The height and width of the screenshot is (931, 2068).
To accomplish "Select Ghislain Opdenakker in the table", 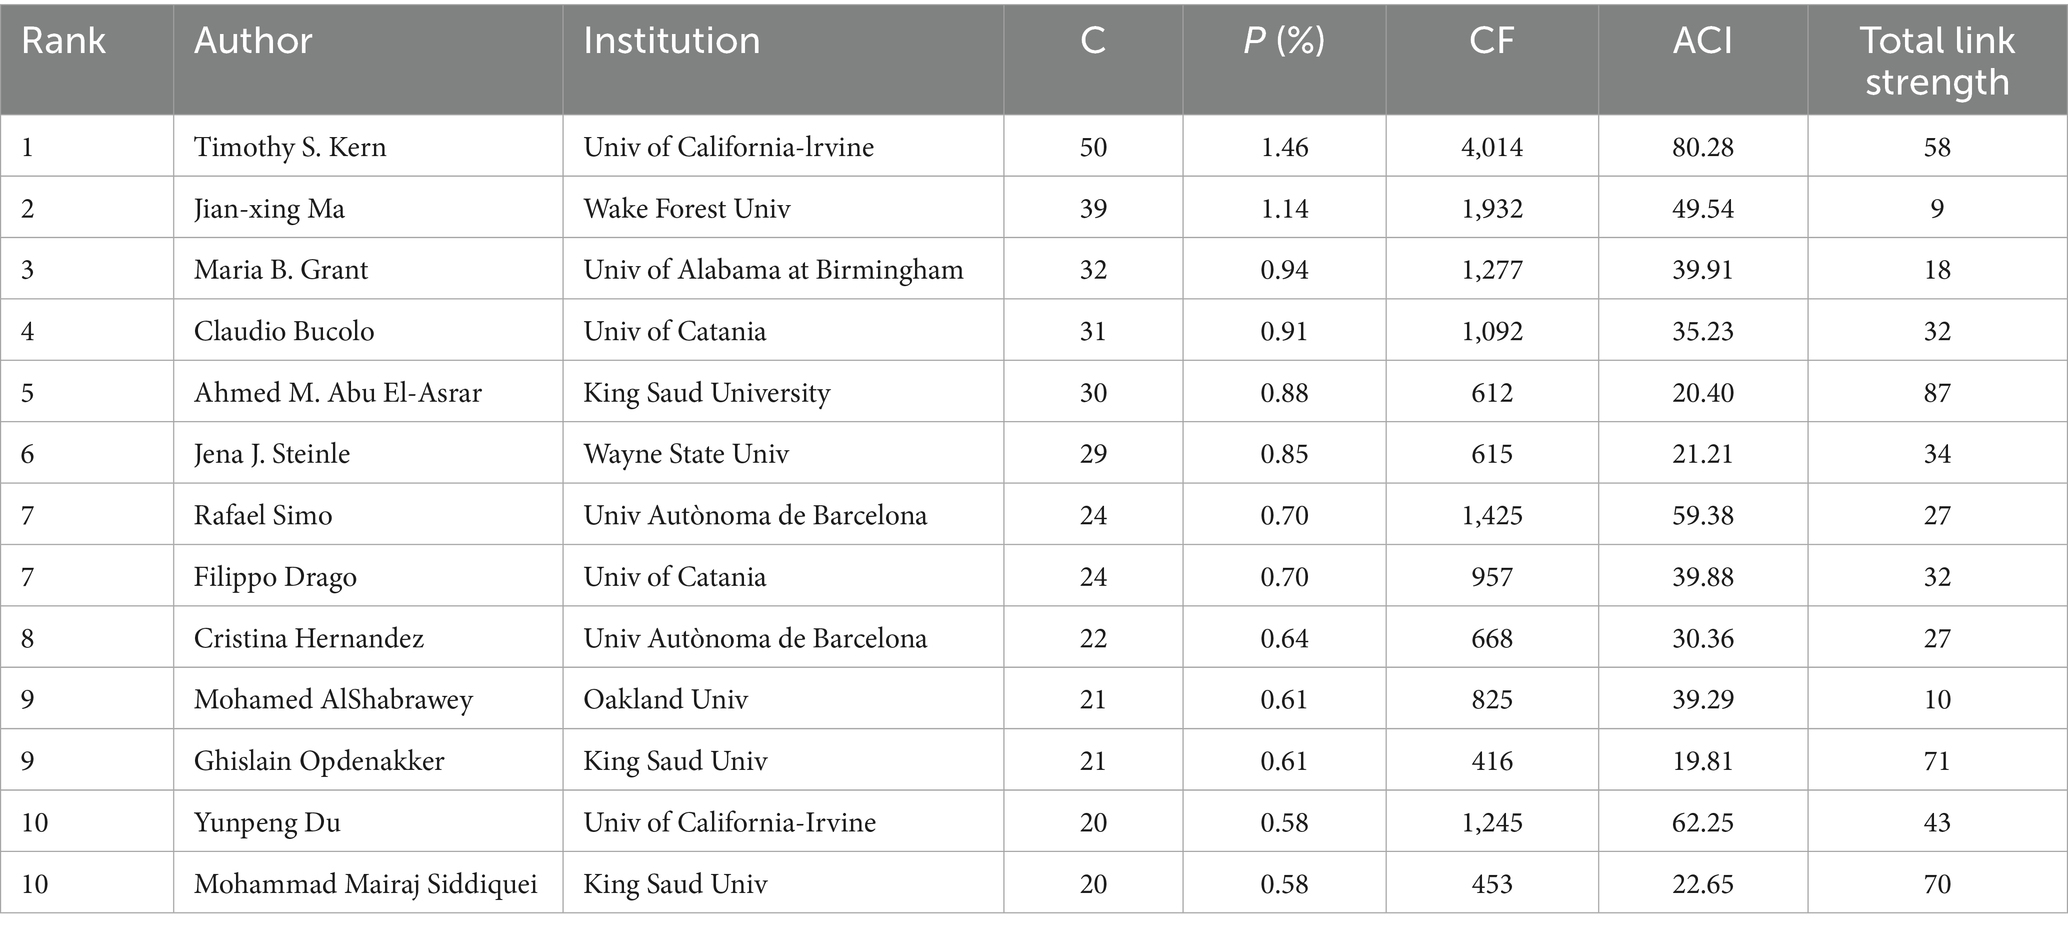I will coord(319,761).
